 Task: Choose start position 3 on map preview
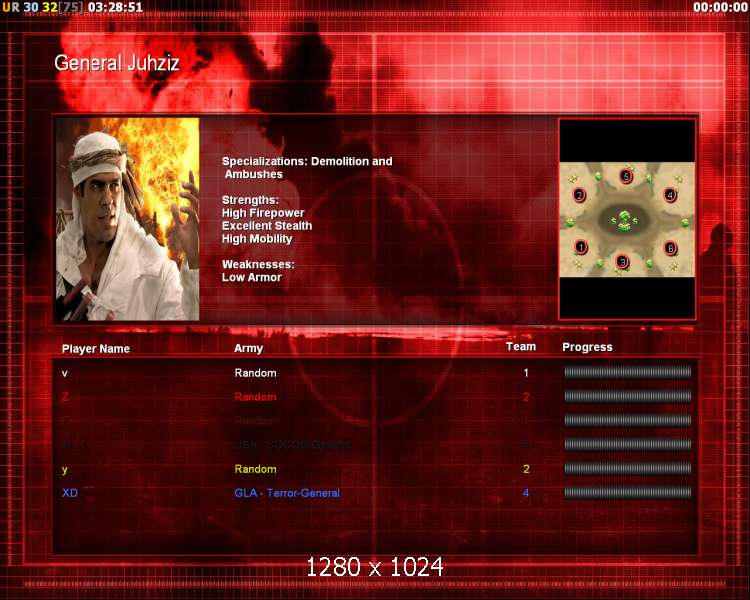622,262
